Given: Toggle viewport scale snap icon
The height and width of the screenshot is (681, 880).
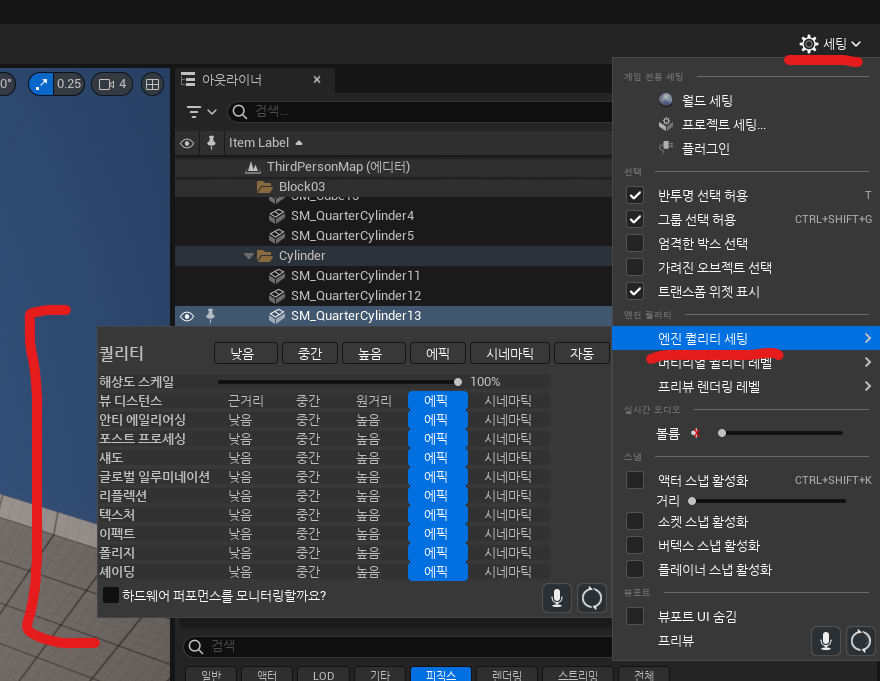Looking at the screenshot, I should click(x=41, y=84).
